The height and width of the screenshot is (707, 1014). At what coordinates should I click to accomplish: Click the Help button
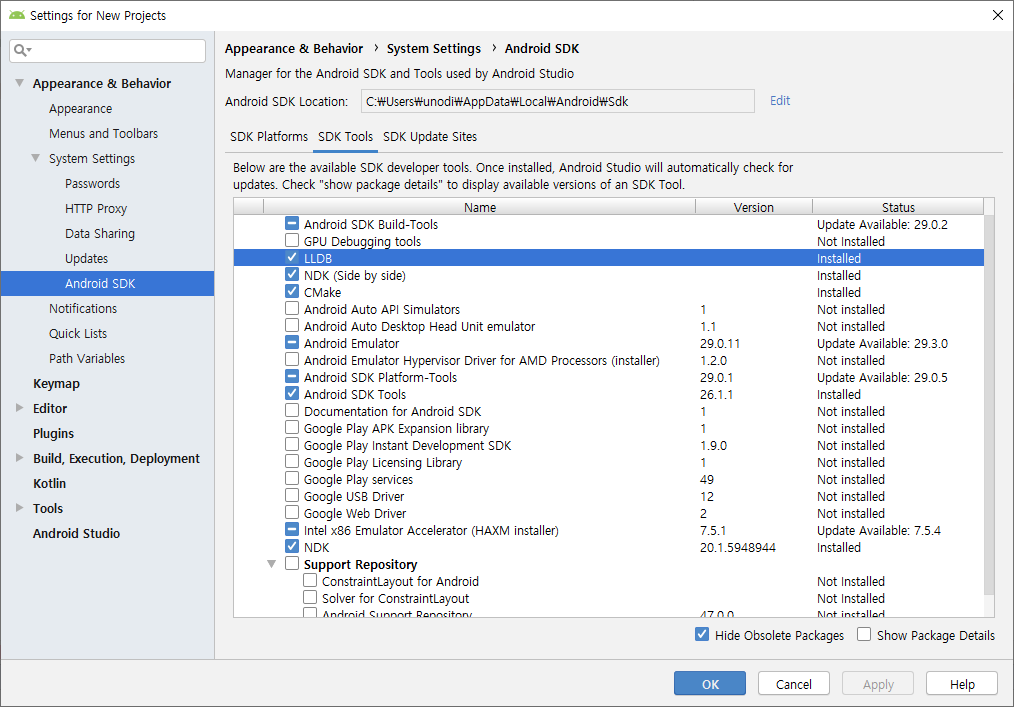[962, 684]
